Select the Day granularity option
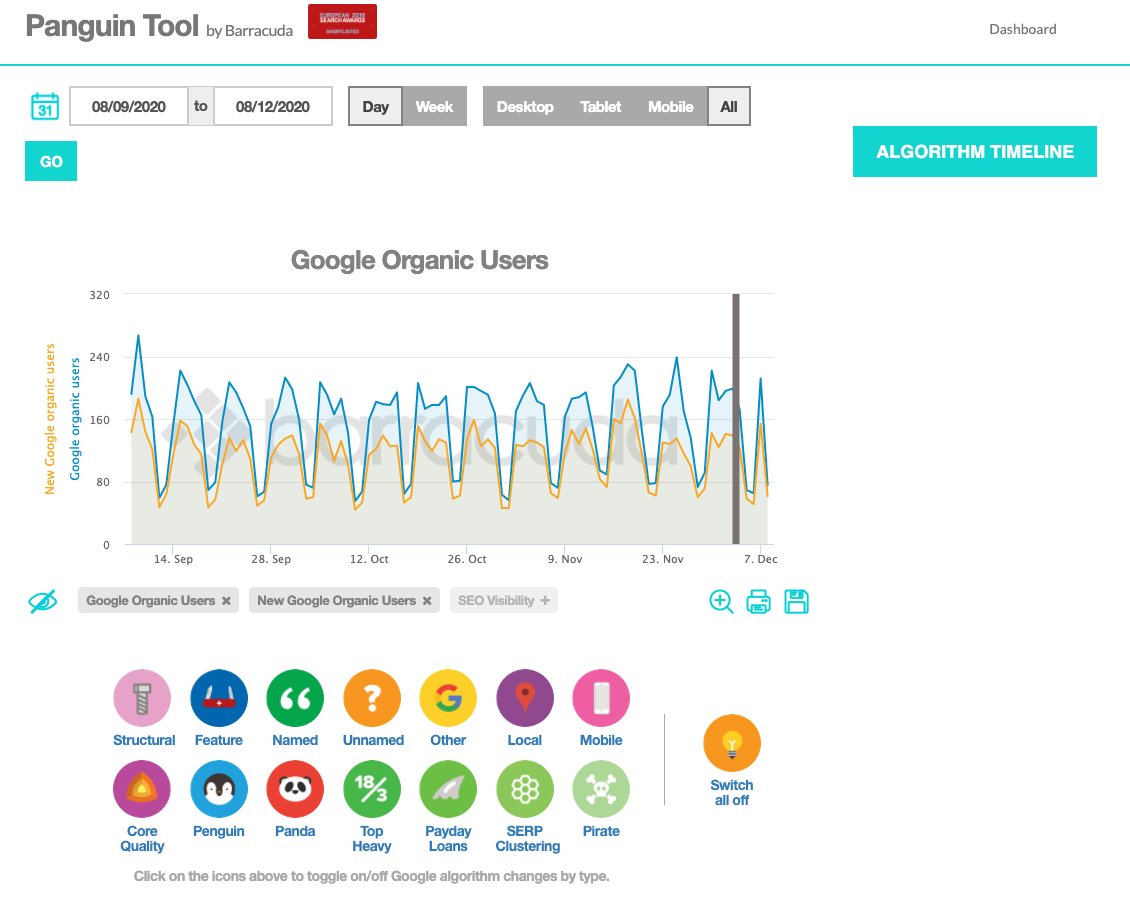1130x906 pixels. coord(375,107)
